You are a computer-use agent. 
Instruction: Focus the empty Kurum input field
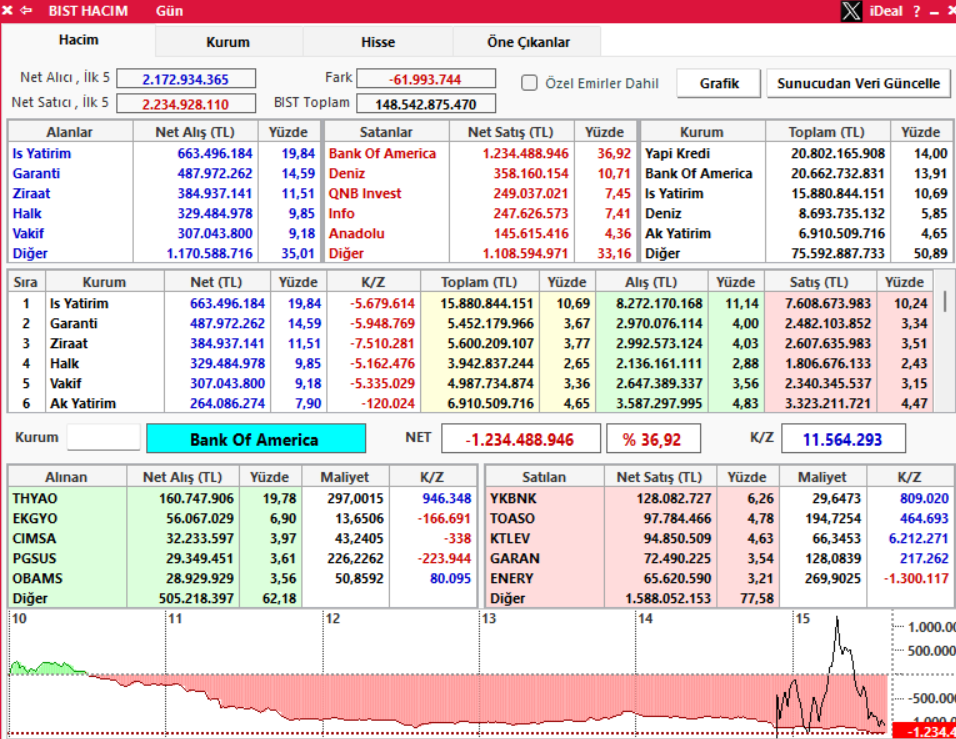coord(104,438)
